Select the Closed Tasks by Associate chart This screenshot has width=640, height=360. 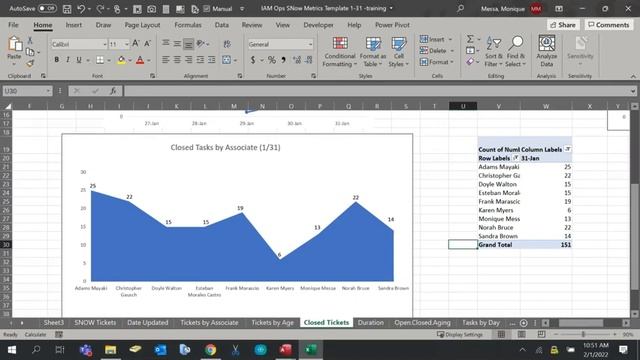pyautogui.click(x=237, y=225)
